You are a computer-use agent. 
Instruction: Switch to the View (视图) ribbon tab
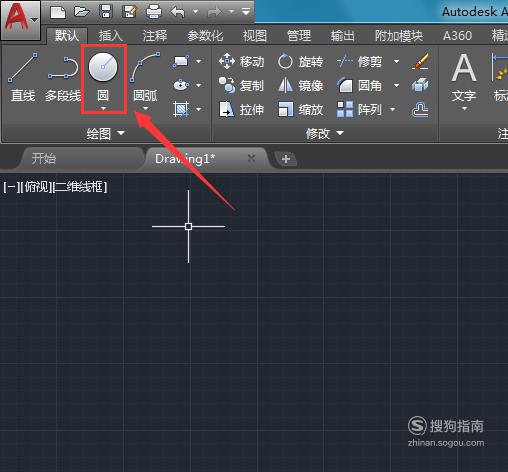pos(255,35)
